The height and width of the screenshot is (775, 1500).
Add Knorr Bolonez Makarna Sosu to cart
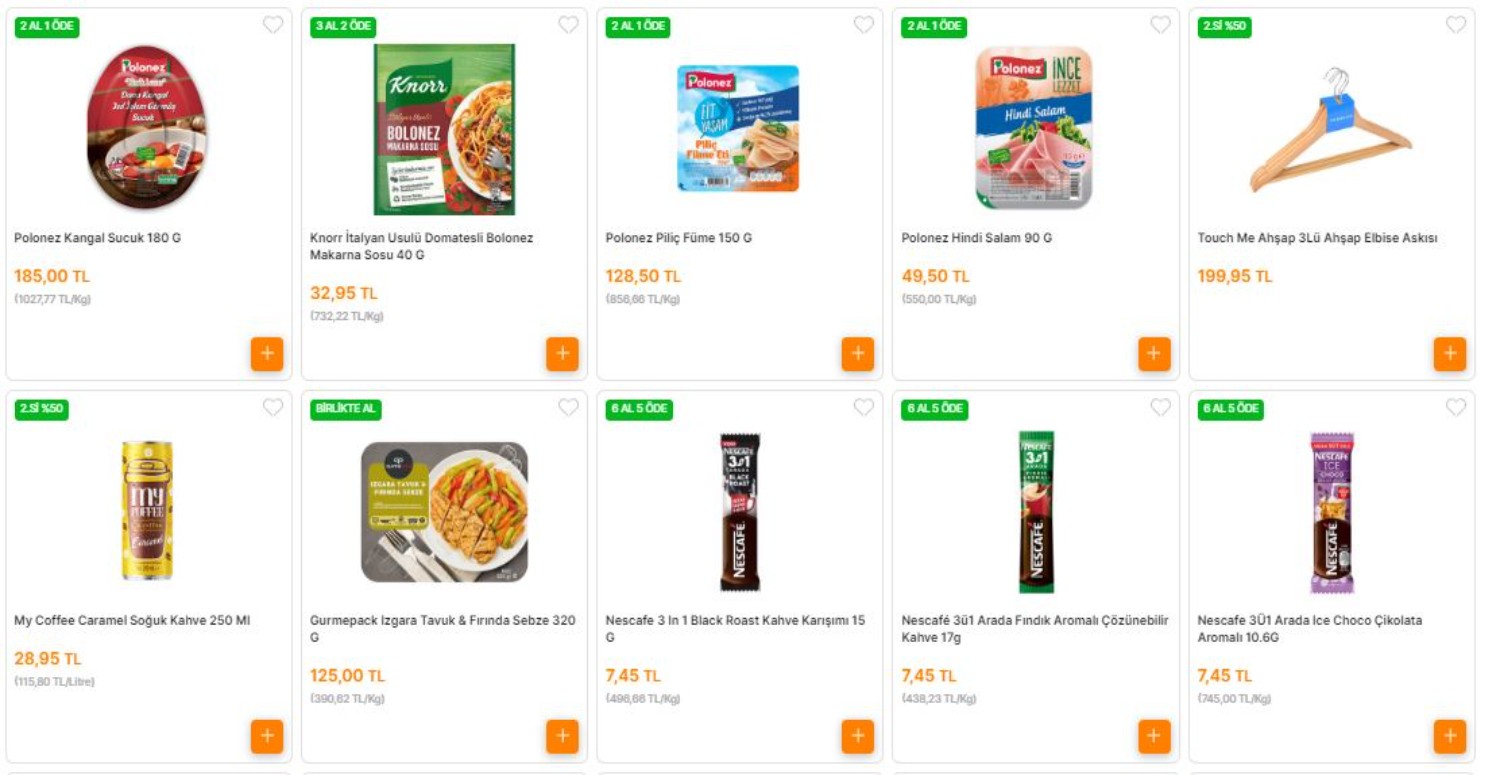click(x=563, y=354)
